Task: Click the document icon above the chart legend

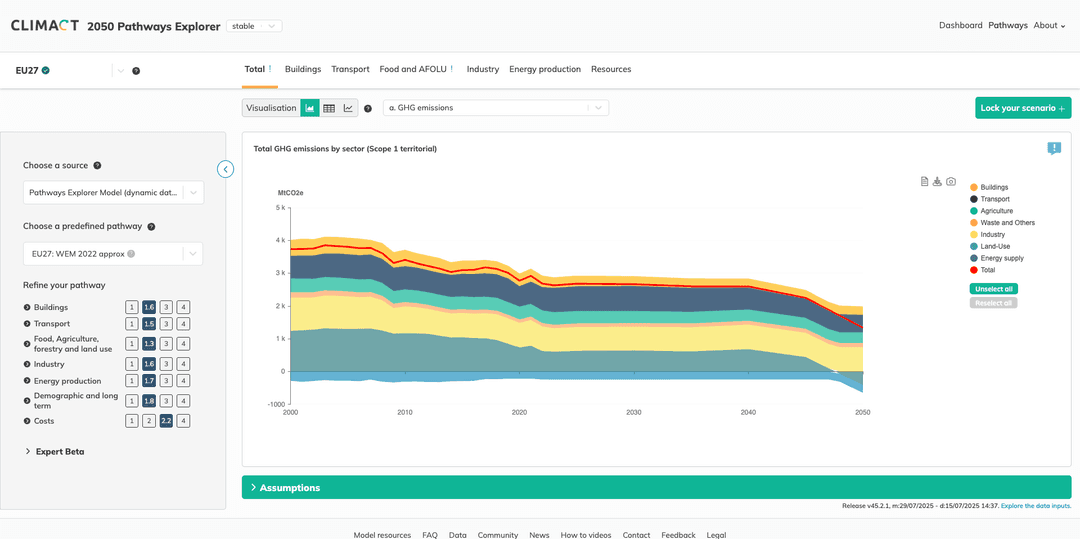Action: click(x=925, y=182)
